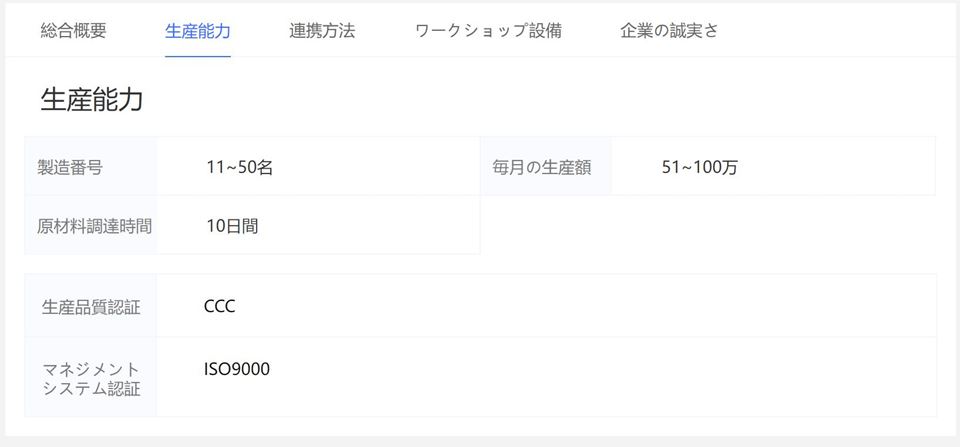Select the 10日間 value
The height and width of the screenshot is (447, 960).
click(x=232, y=226)
